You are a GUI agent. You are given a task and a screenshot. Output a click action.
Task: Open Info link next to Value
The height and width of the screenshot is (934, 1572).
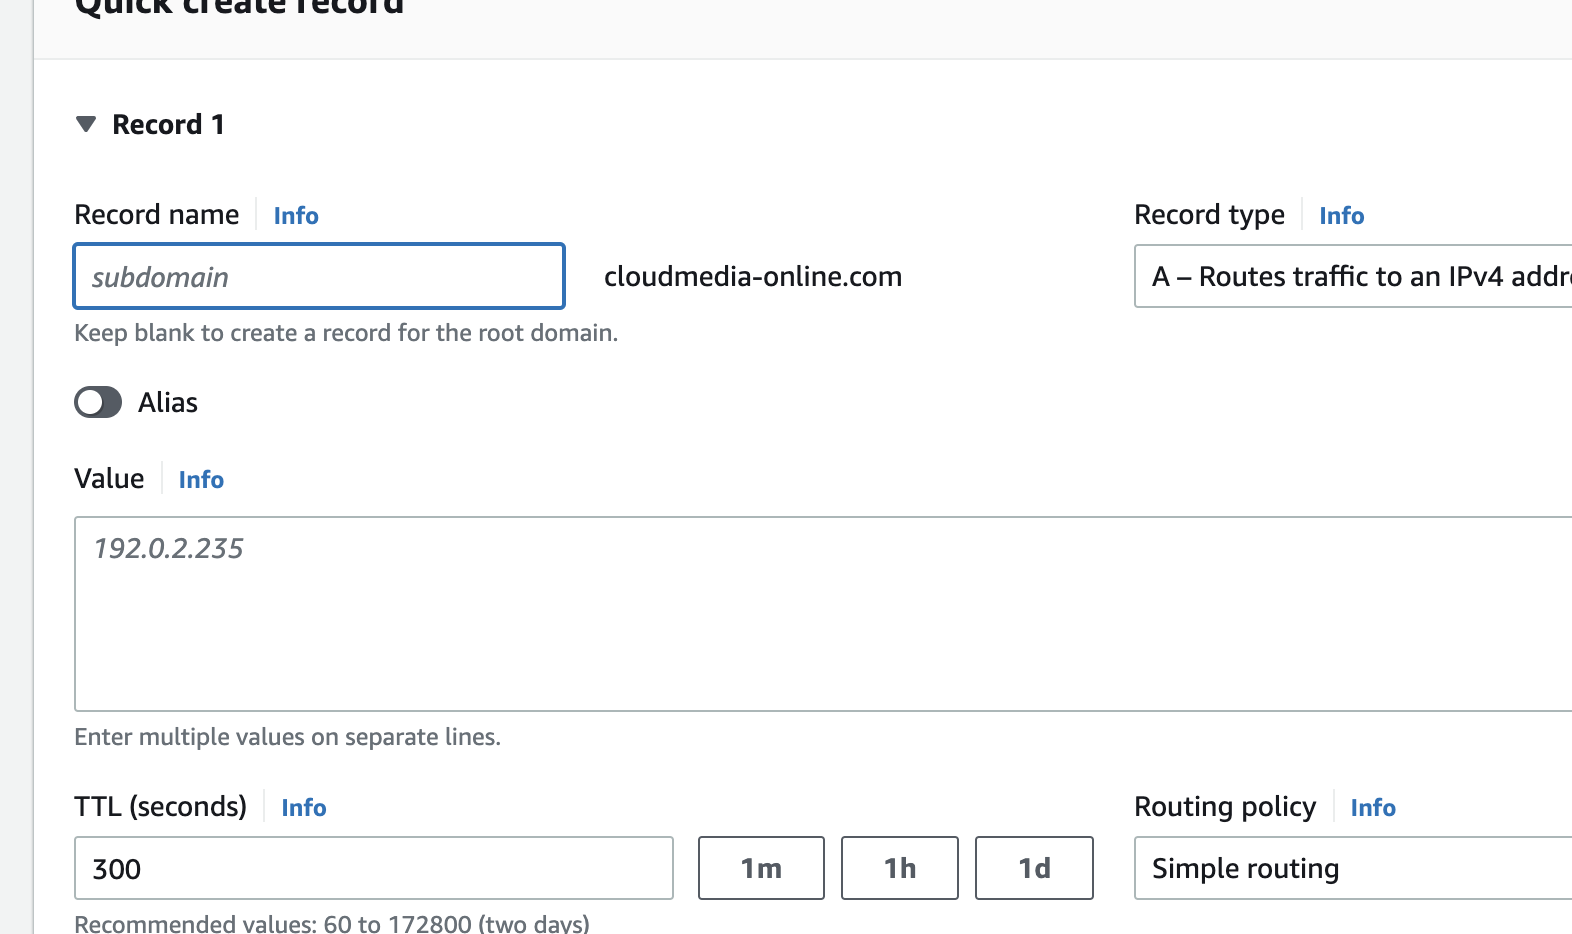coord(201,480)
